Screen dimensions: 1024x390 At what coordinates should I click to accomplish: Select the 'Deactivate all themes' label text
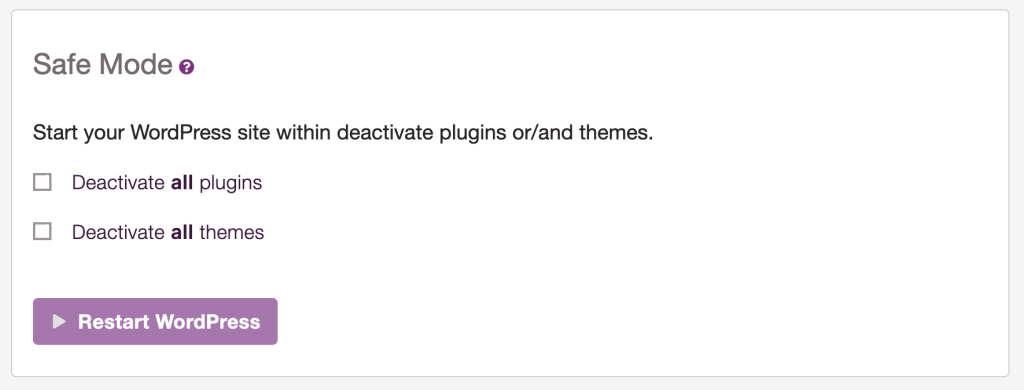click(x=168, y=232)
